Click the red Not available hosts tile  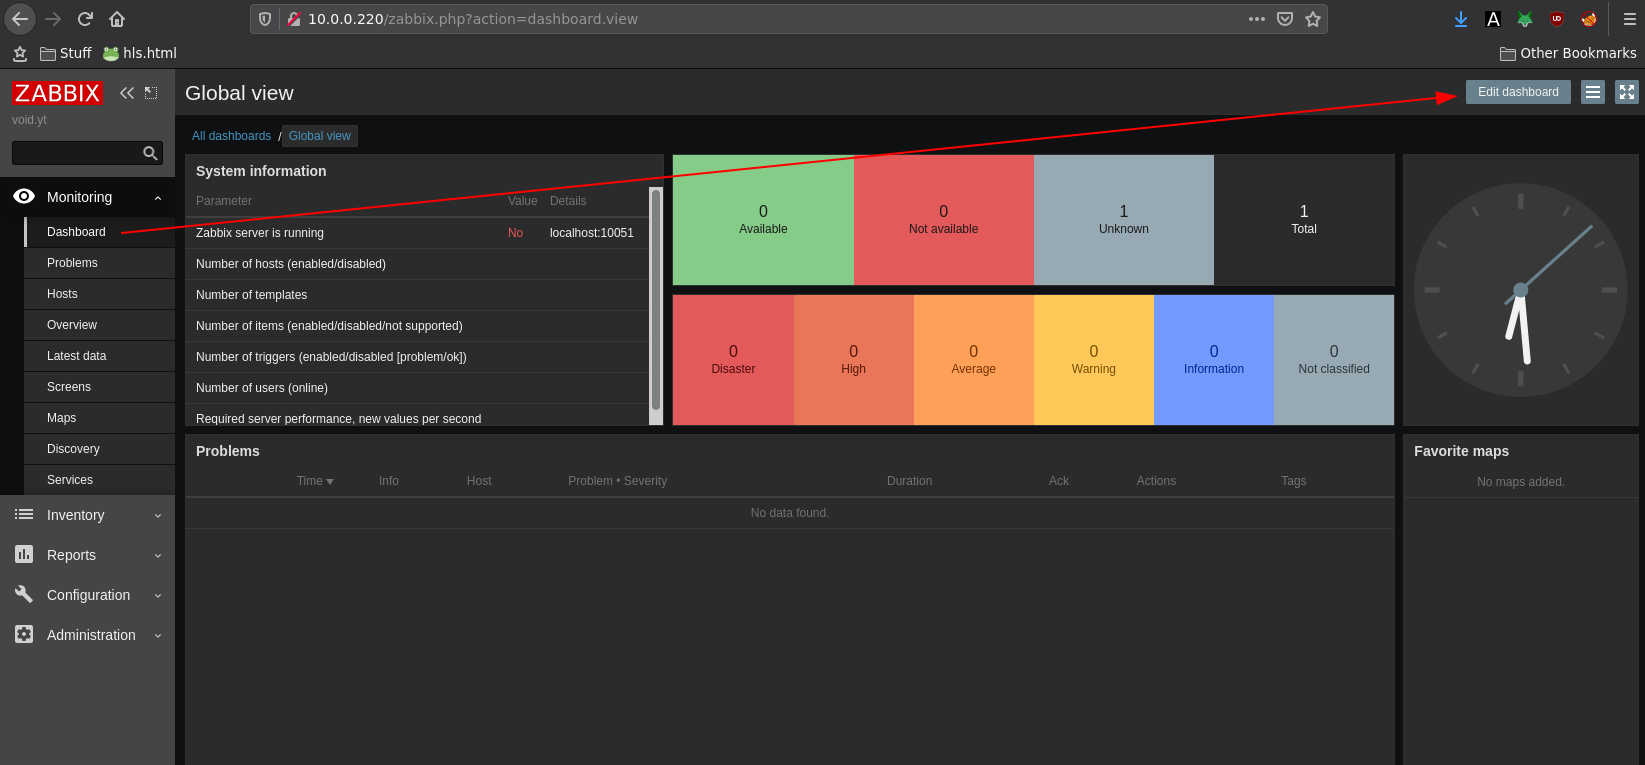coord(943,220)
